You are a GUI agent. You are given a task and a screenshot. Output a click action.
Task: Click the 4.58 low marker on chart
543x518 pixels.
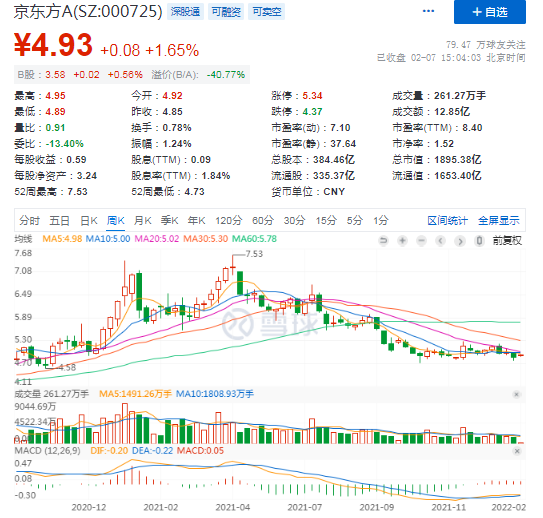click(x=67, y=367)
